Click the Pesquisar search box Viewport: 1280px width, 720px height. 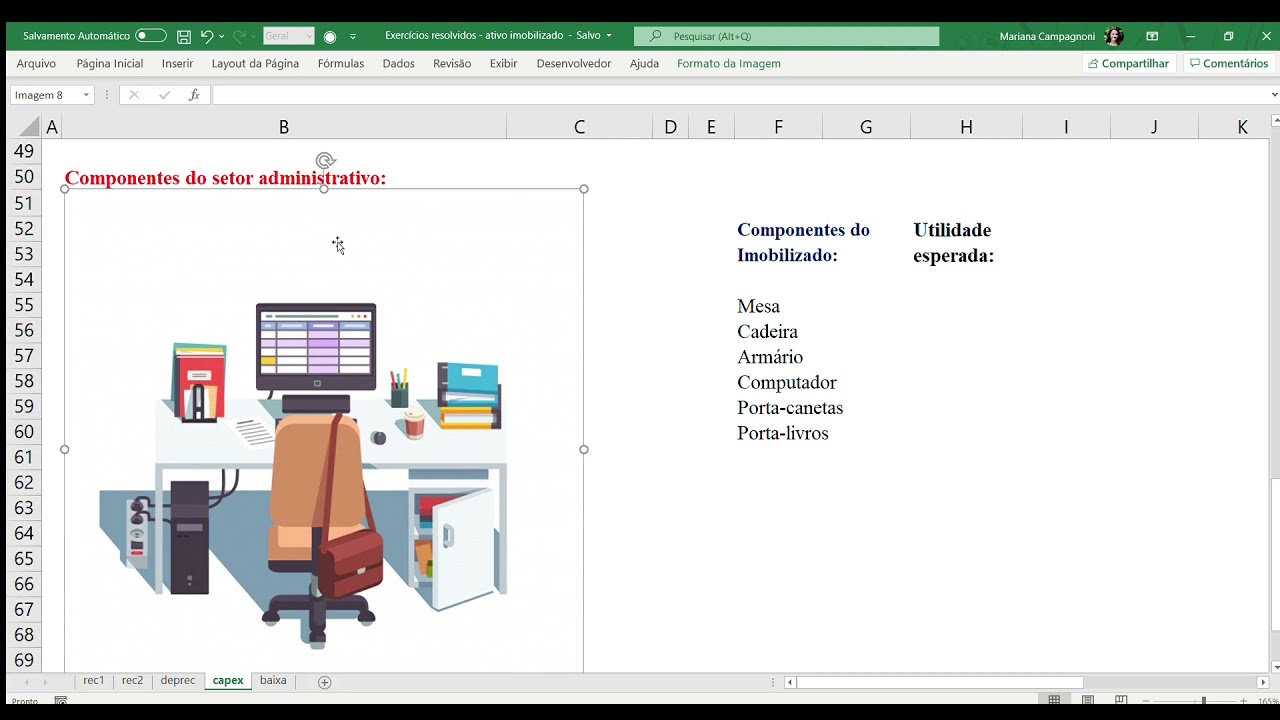787,36
